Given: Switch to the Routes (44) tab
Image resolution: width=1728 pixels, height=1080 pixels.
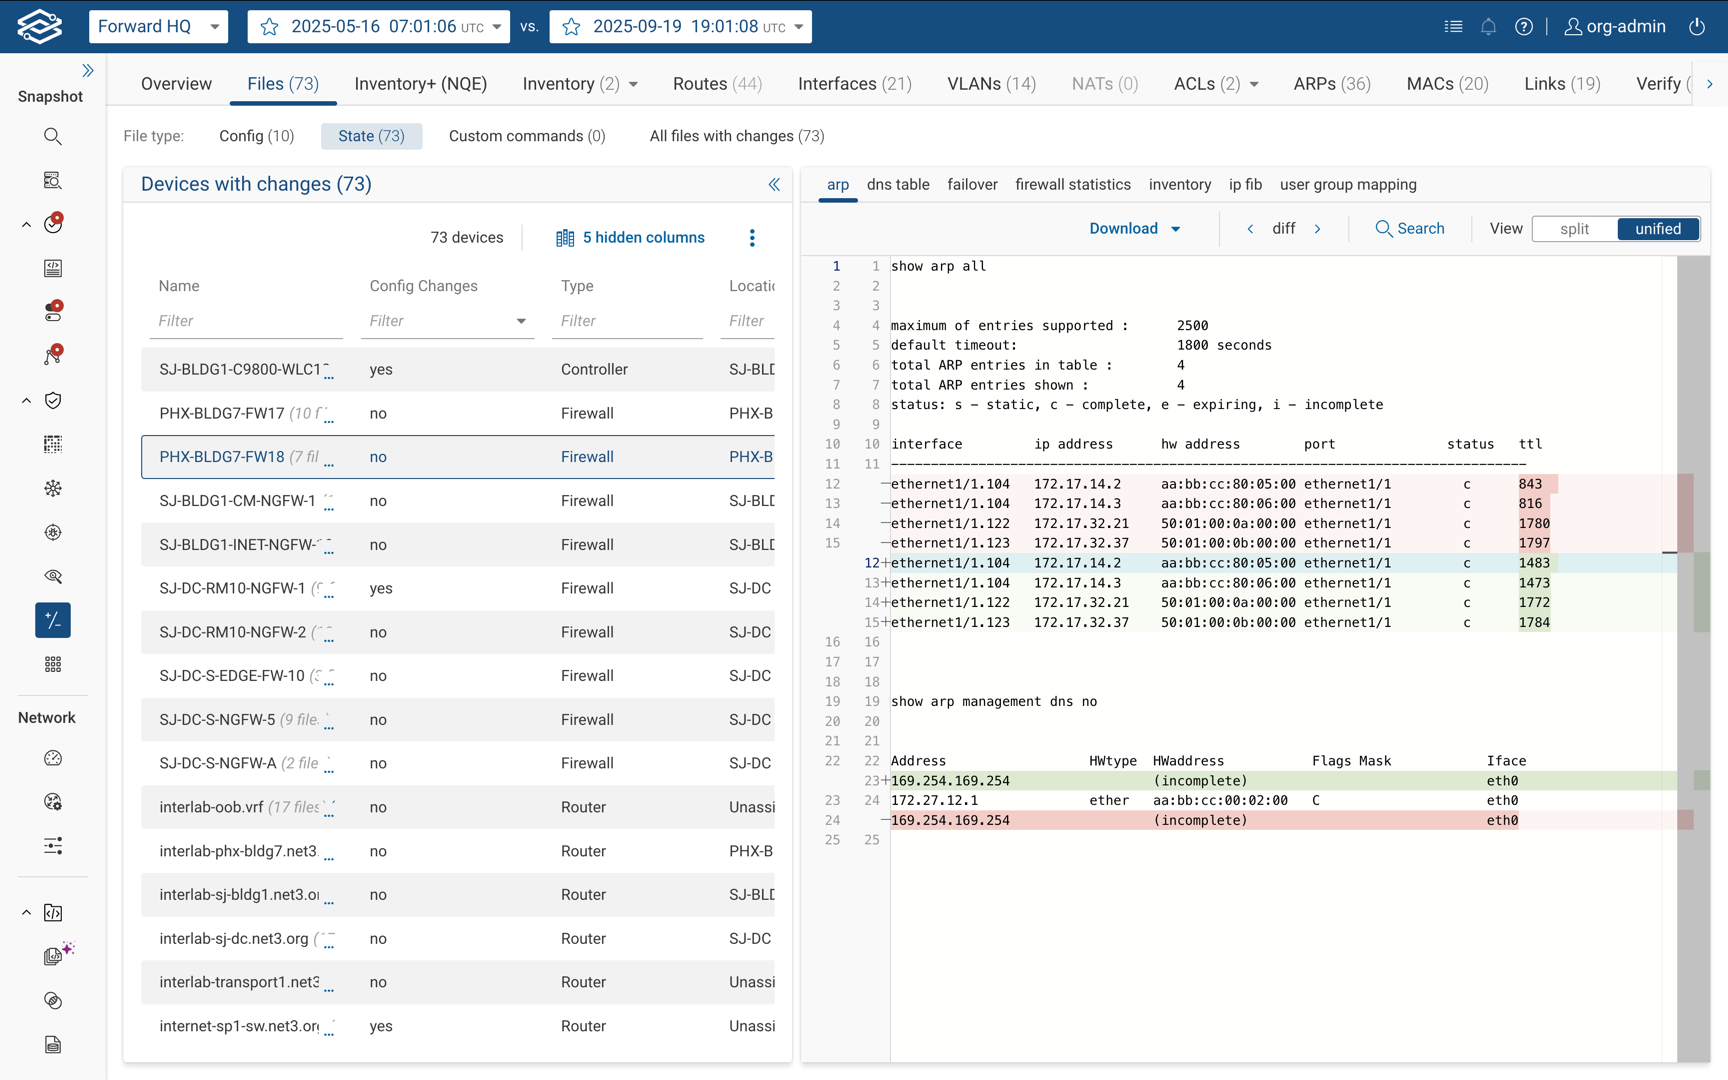Looking at the screenshot, I should tap(717, 84).
